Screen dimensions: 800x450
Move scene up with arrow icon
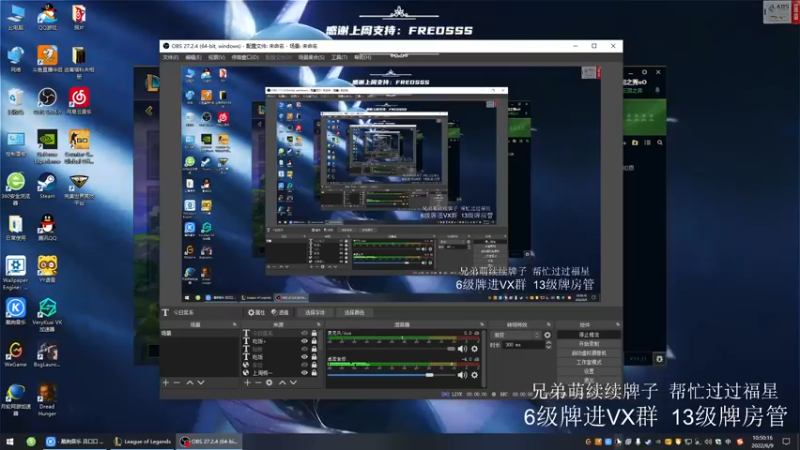[190, 382]
